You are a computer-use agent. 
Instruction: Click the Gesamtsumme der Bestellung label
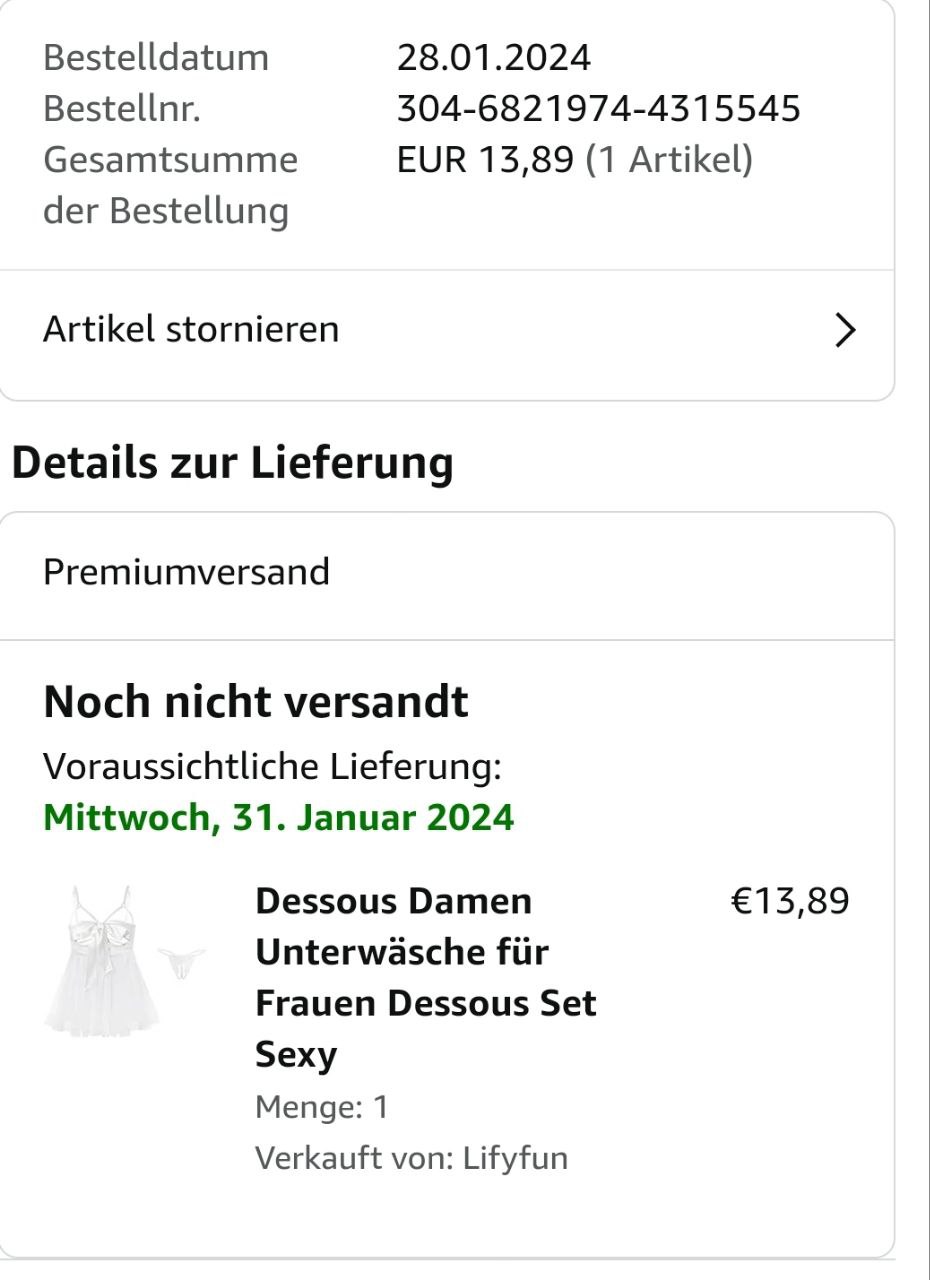click(x=170, y=185)
